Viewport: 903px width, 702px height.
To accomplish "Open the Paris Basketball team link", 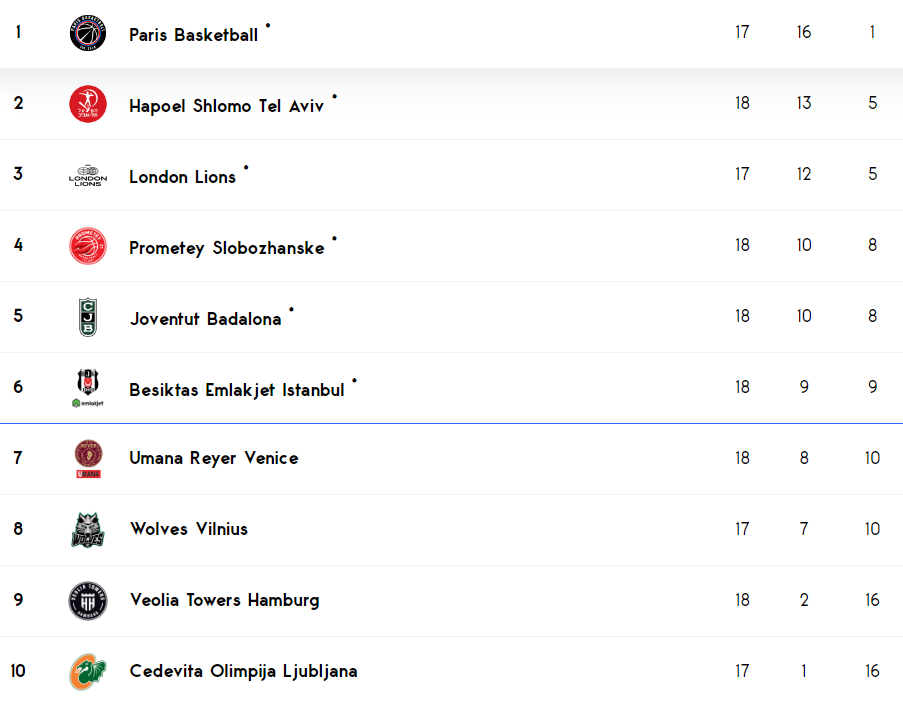I will [194, 35].
